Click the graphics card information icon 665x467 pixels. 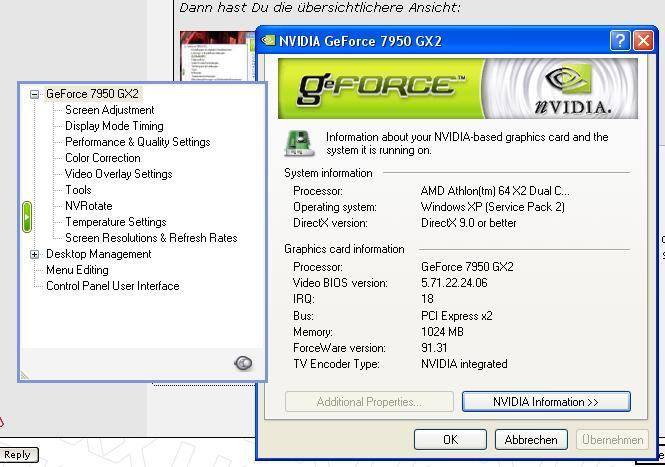point(299,143)
